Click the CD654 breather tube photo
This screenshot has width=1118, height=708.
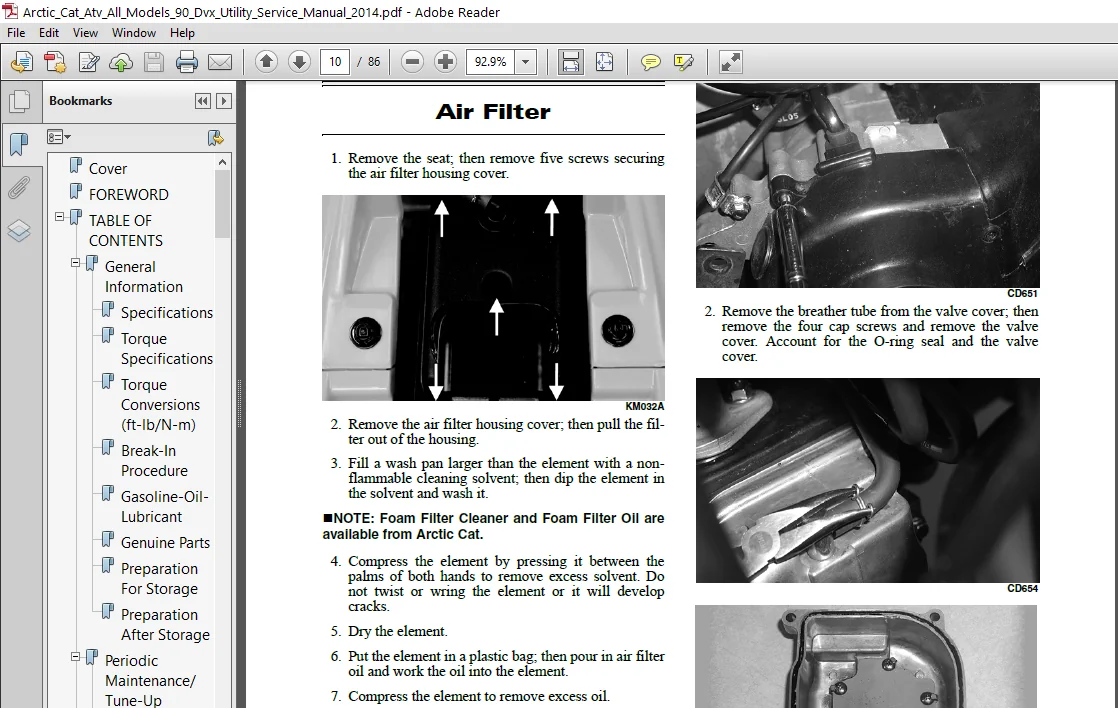pos(867,481)
